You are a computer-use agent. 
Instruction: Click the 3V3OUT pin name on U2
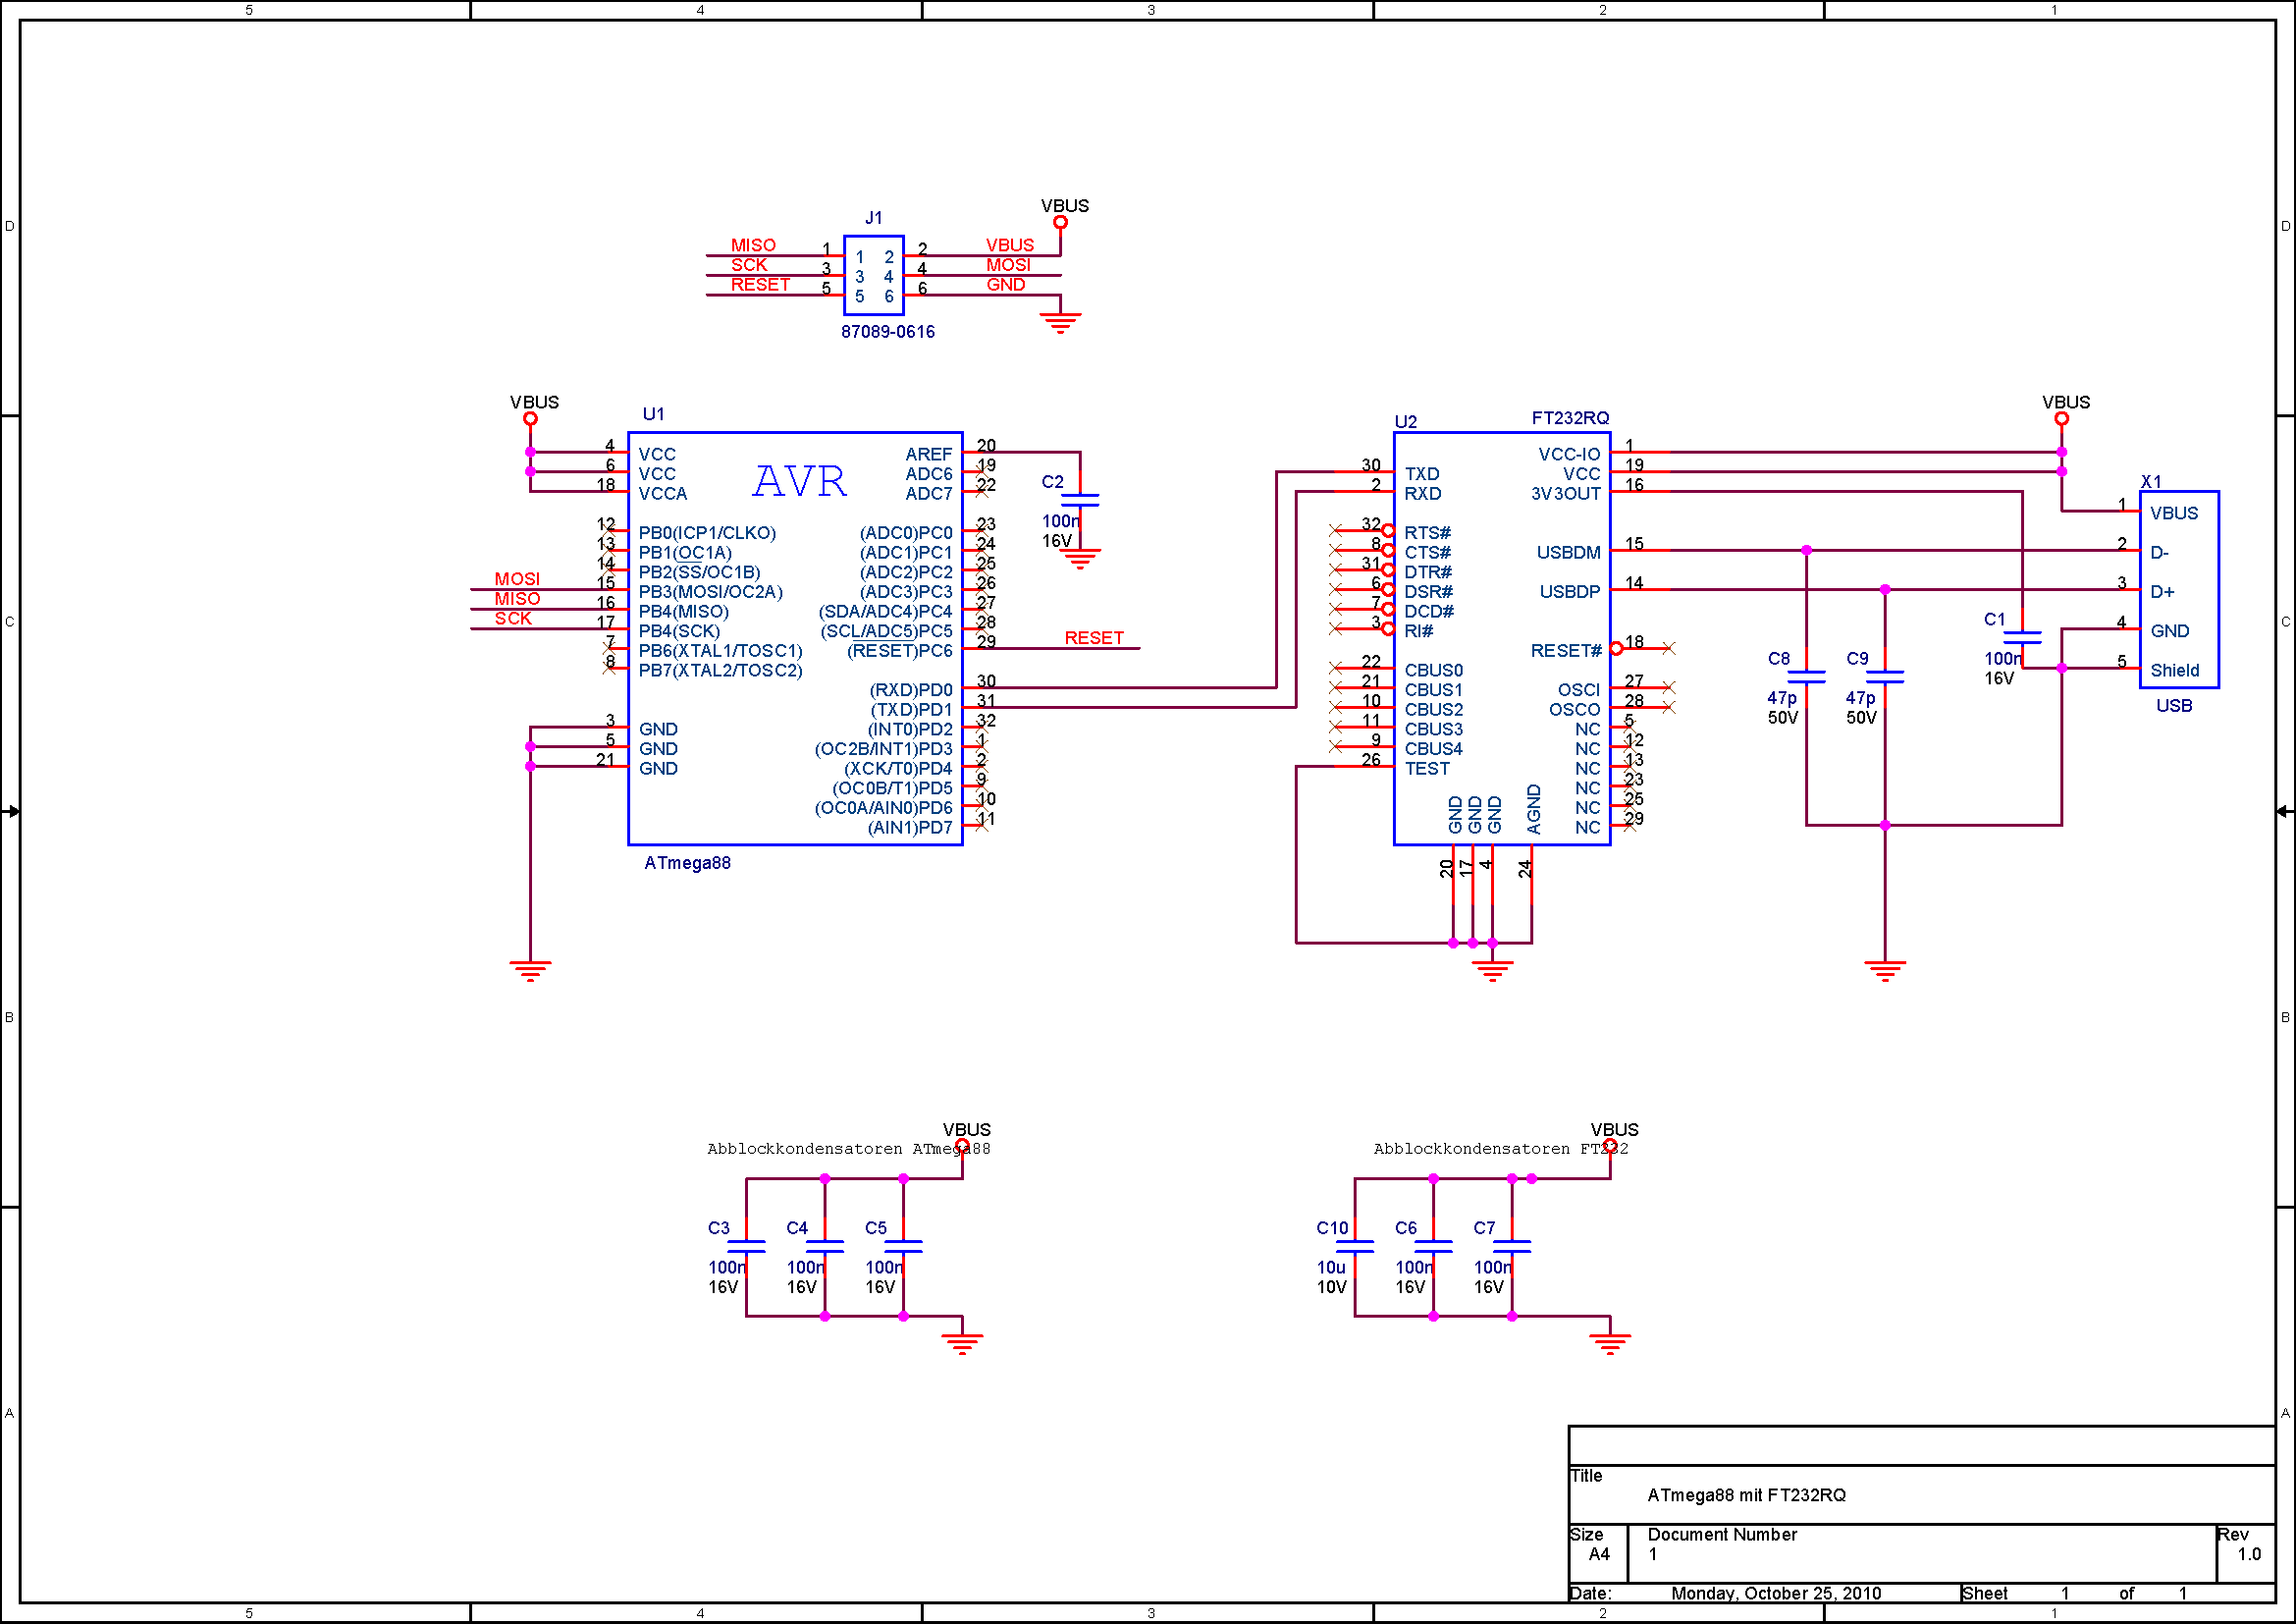[x=1566, y=493]
